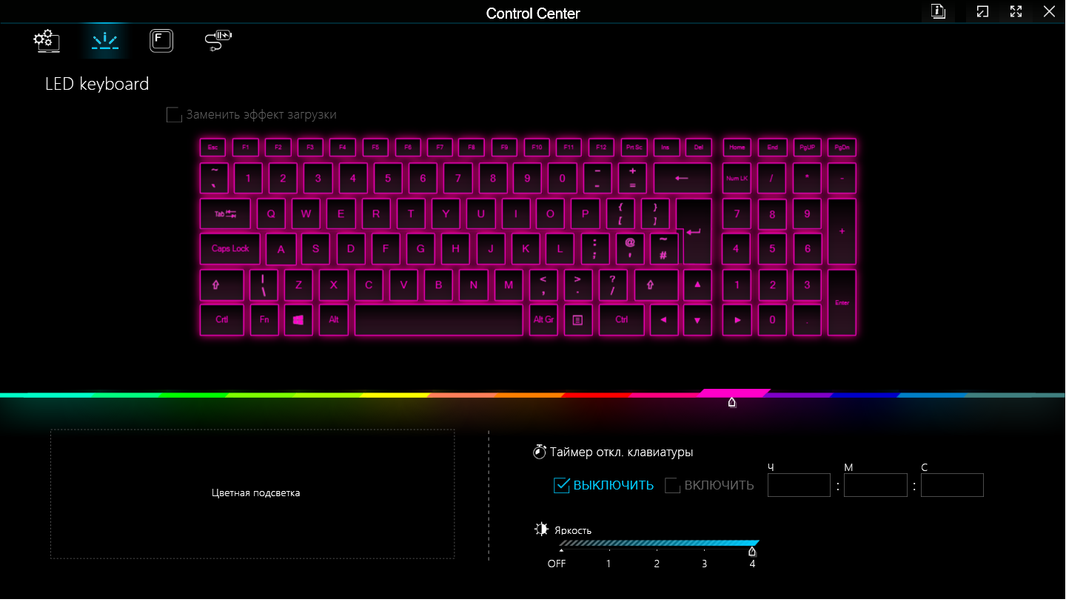Click the Windows logo key on virtual keyboard
Image resolution: width=1066 pixels, height=600 pixels.
pyautogui.click(x=298, y=320)
